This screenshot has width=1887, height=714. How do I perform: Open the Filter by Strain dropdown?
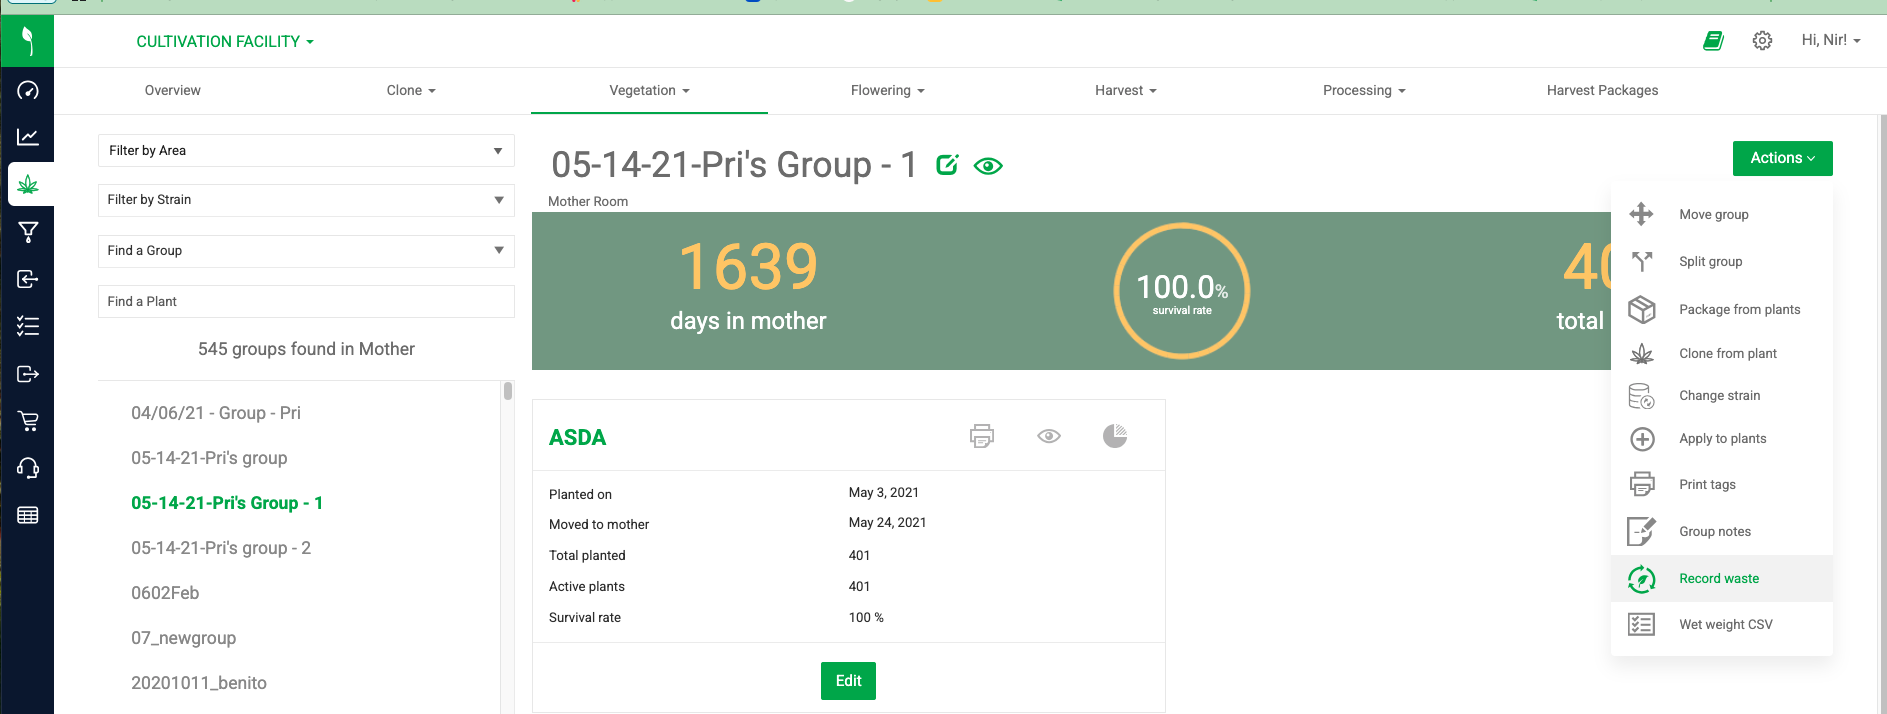pos(306,200)
